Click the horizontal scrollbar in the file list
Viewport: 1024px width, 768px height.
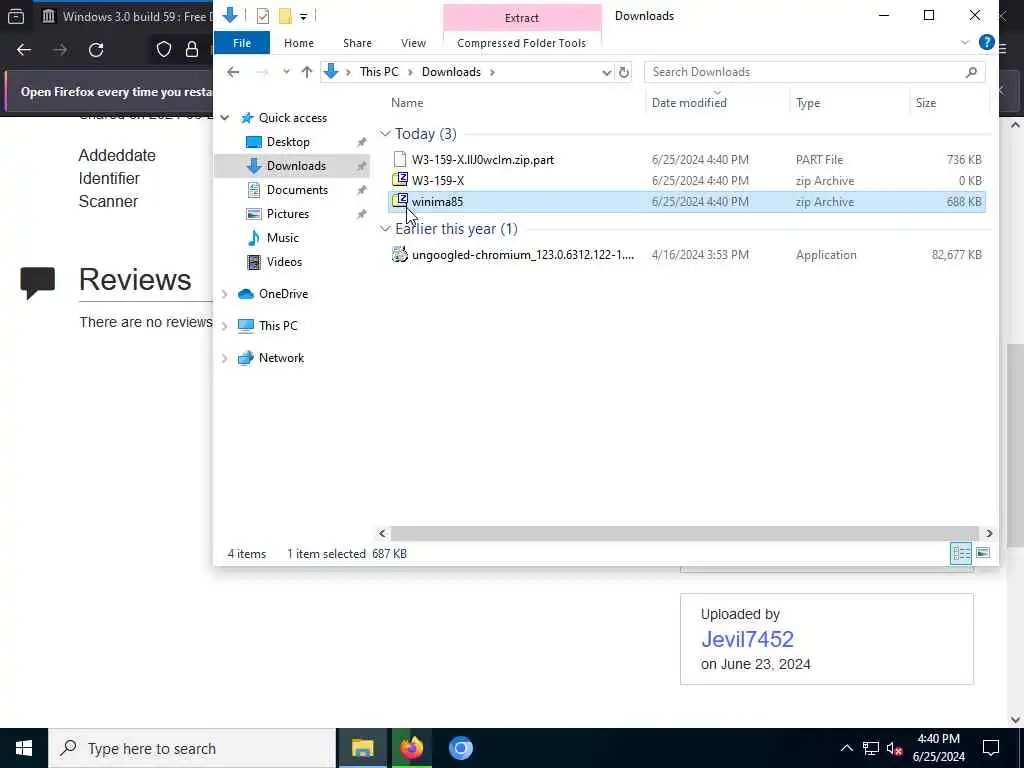click(x=684, y=534)
